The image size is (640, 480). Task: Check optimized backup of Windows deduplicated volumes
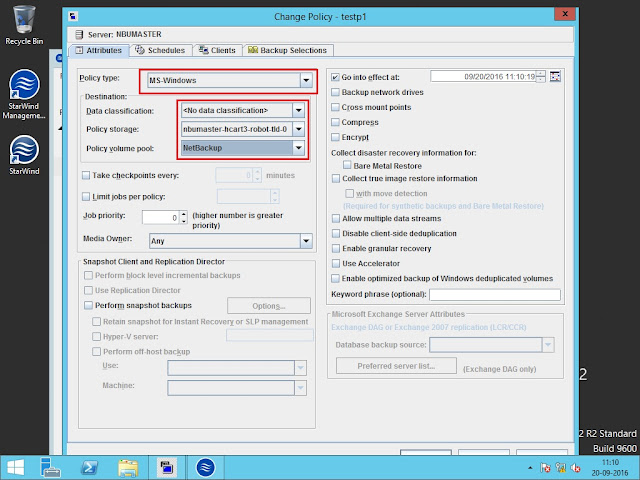335,278
